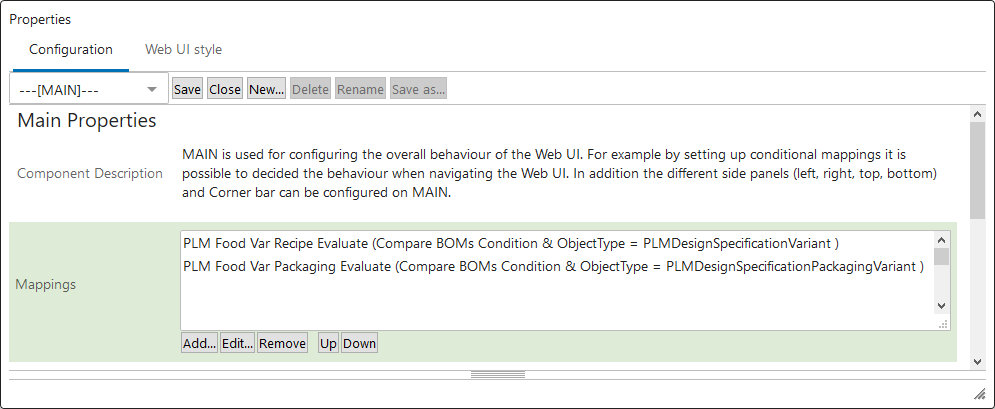Open the ---[MAIN]--- component dropdown
This screenshot has width=995, height=409.
coord(89,89)
